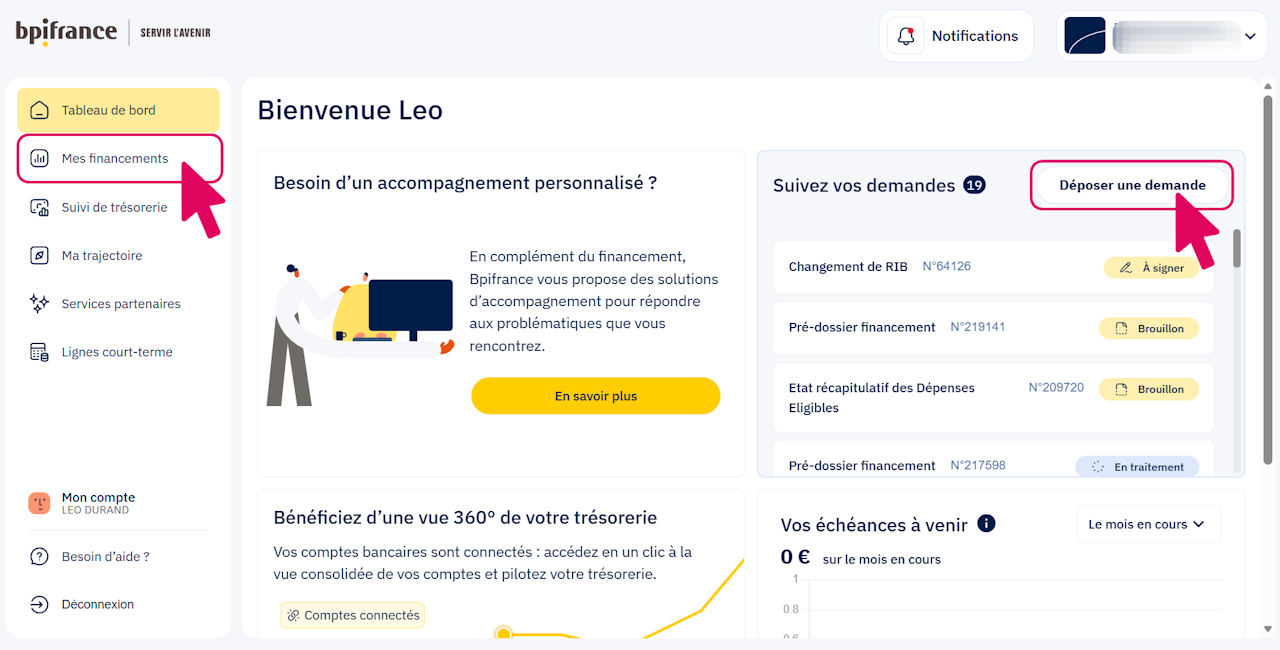Image resolution: width=1280 pixels, height=650 pixels.
Task: Click the Services partenaires sparkle icon
Action: coord(39,303)
